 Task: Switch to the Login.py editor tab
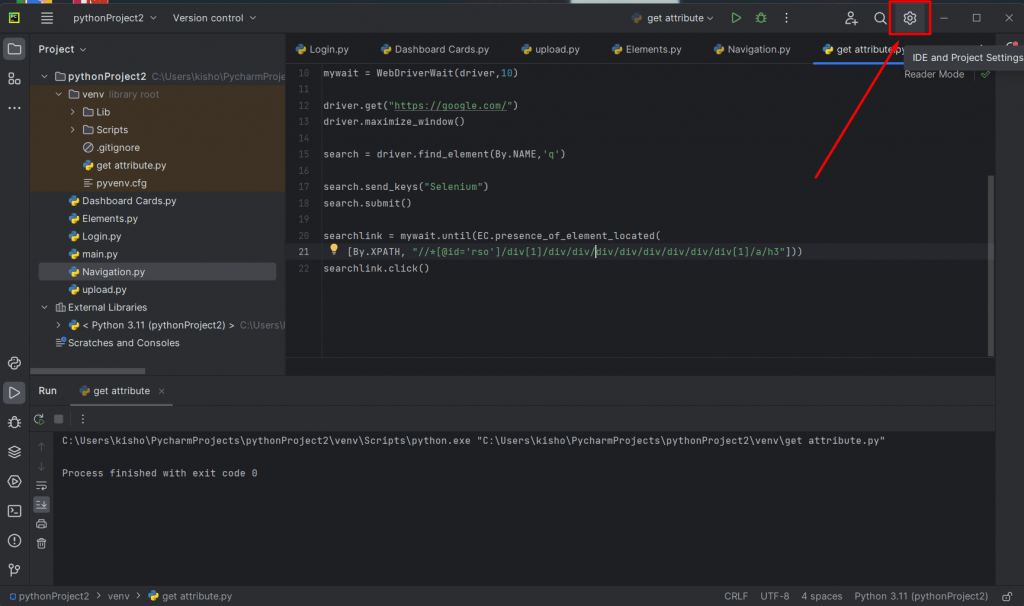point(327,49)
